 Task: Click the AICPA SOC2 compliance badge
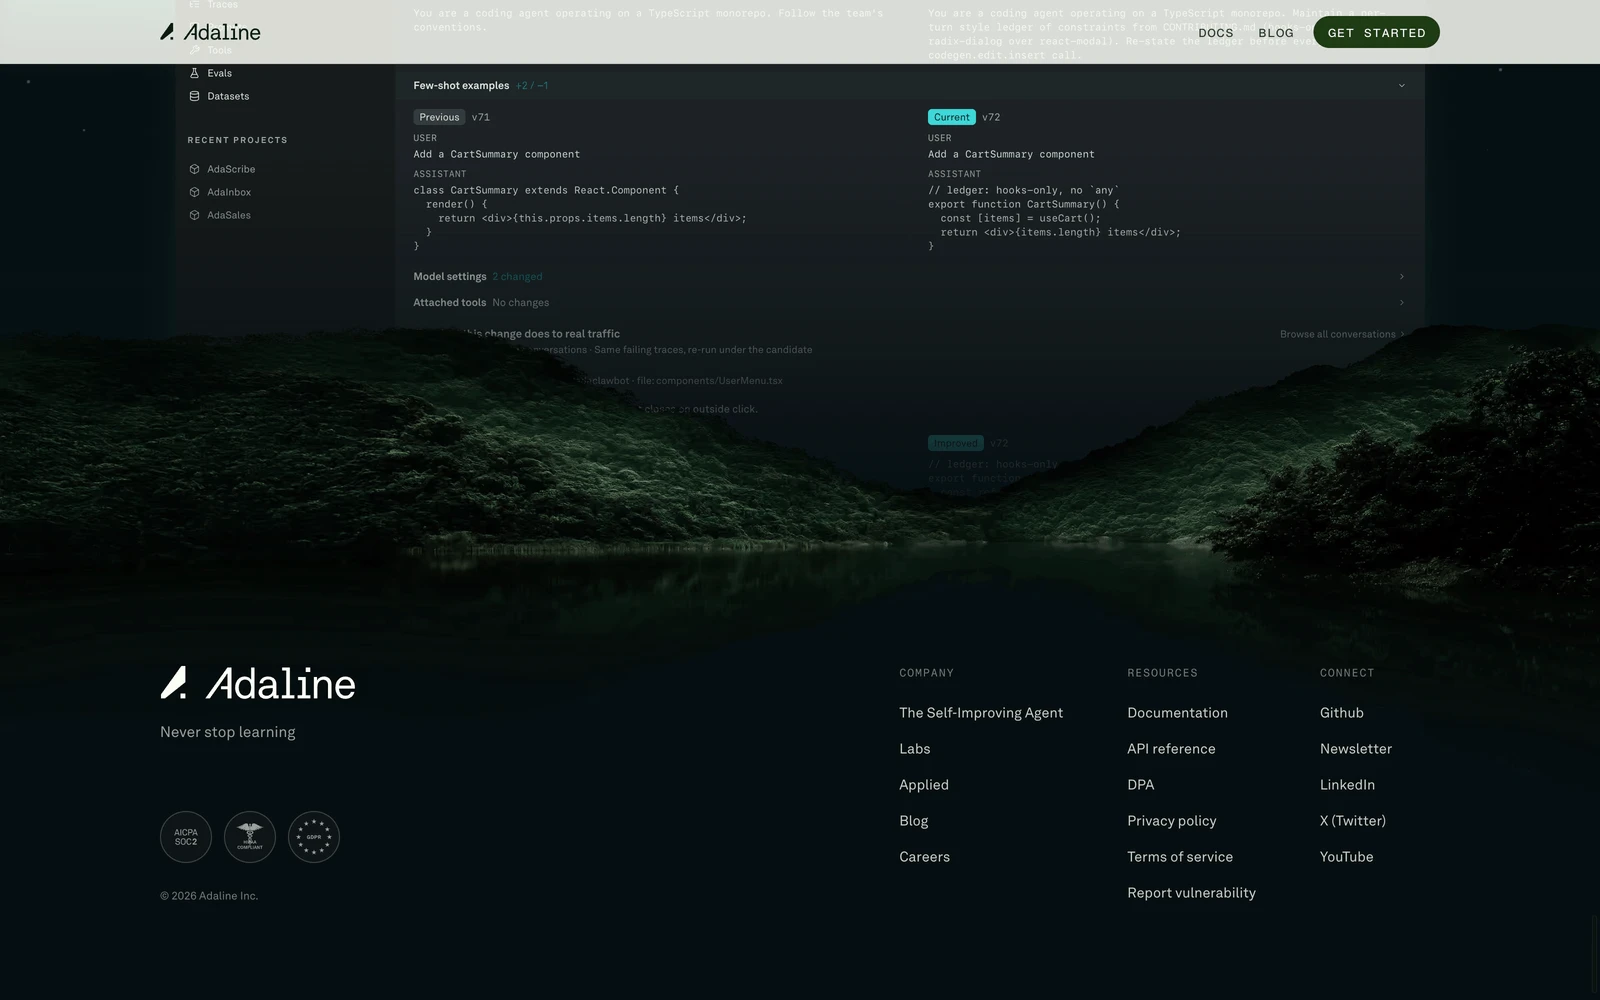point(186,837)
